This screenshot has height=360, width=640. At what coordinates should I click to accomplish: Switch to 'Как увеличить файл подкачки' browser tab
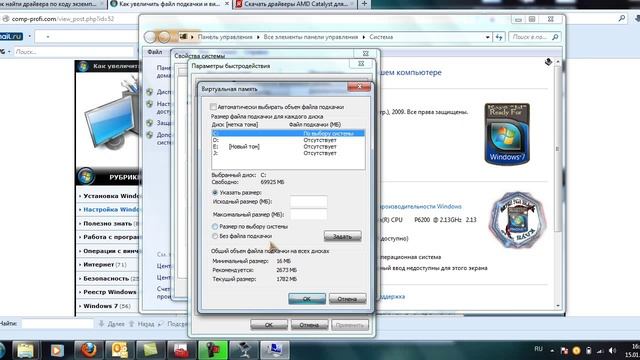[x=170, y=4]
